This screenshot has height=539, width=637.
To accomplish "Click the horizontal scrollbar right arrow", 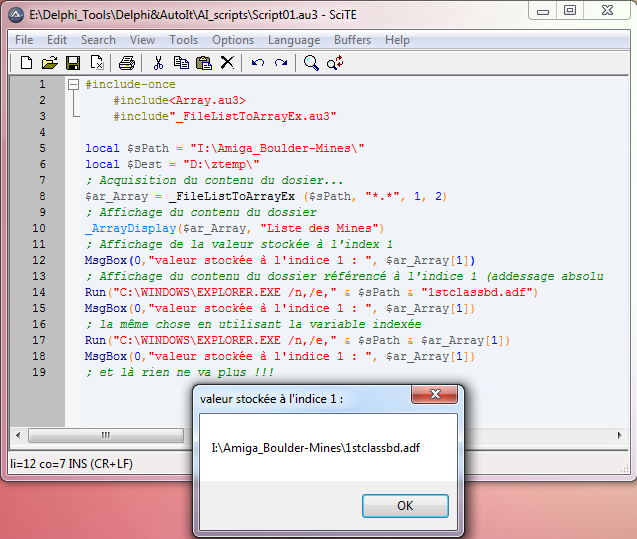I will pos(620,435).
